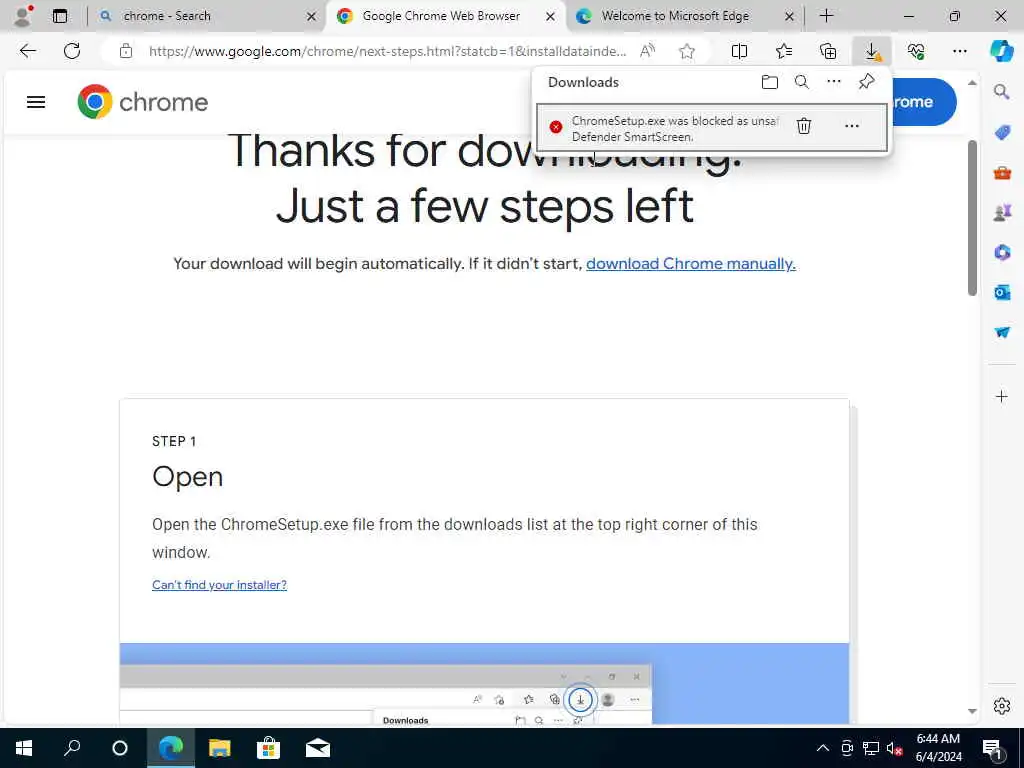This screenshot has width=1024, height=768.
Task: Toggle the Downloads toolbar button
Action: (x=872, y=51)
